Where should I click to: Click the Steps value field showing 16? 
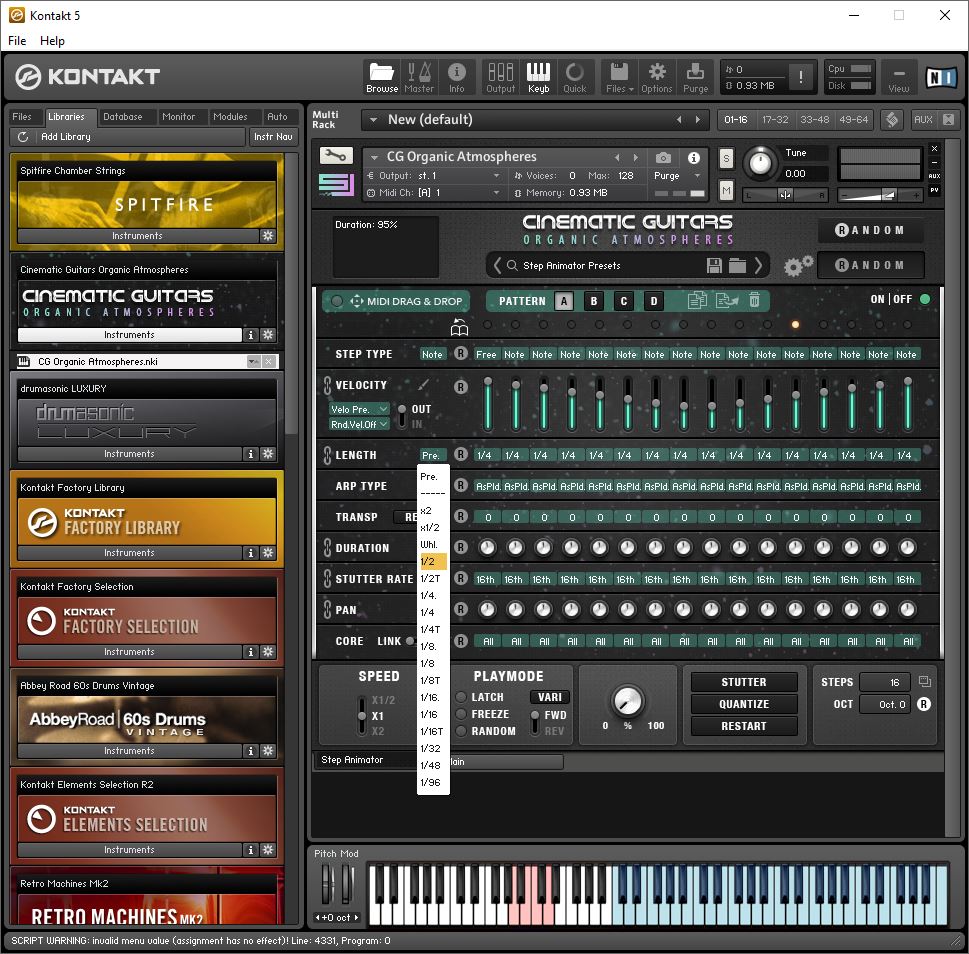pyautogui.click(x=884, y=682)
